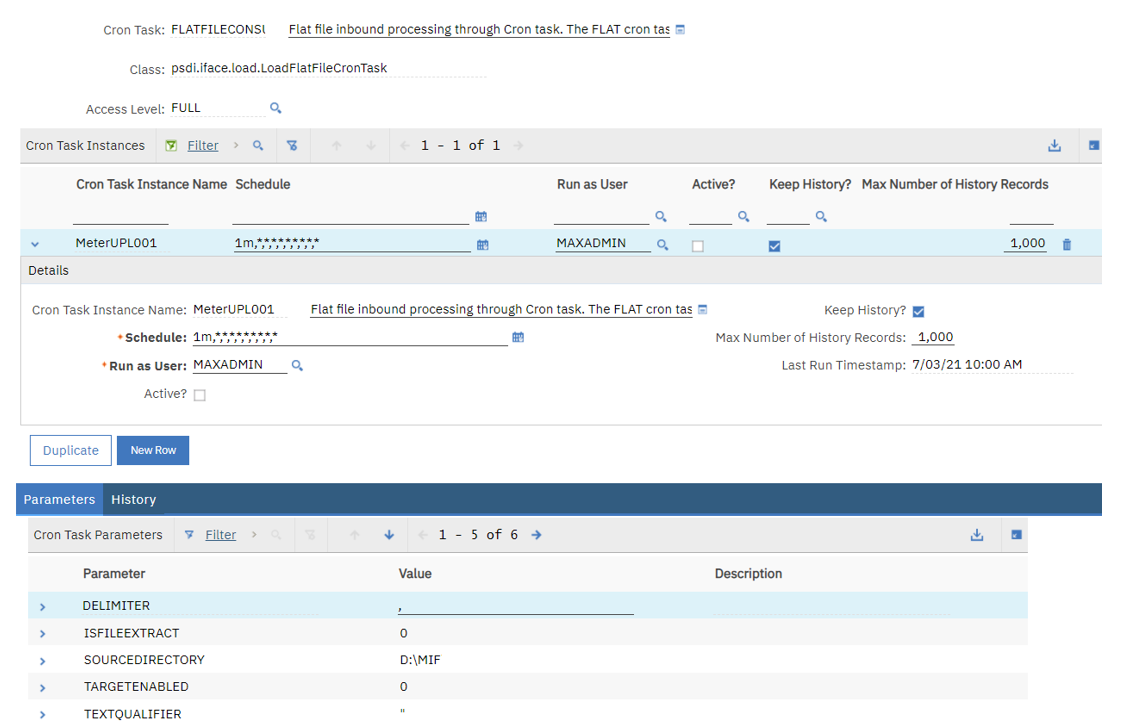This screenshot has width=1122, height=723.
Task: Click New Row button
Action: [153, 450]
